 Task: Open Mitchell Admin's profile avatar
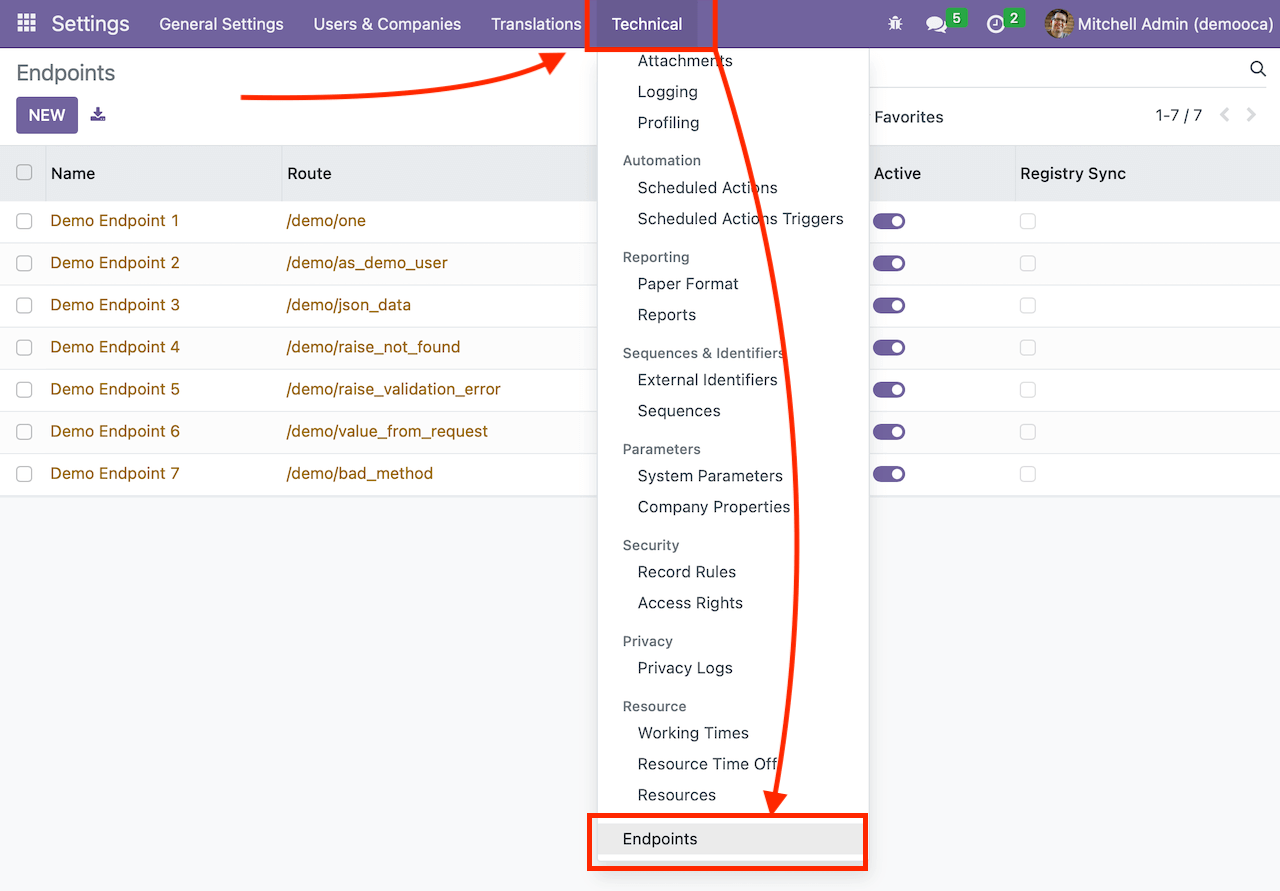(x=1058, y=23)
